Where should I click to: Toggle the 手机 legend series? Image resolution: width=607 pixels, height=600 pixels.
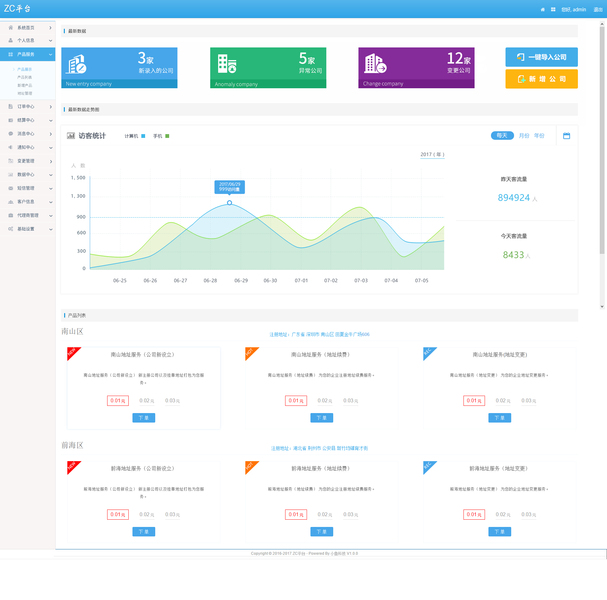coord(161,136)
